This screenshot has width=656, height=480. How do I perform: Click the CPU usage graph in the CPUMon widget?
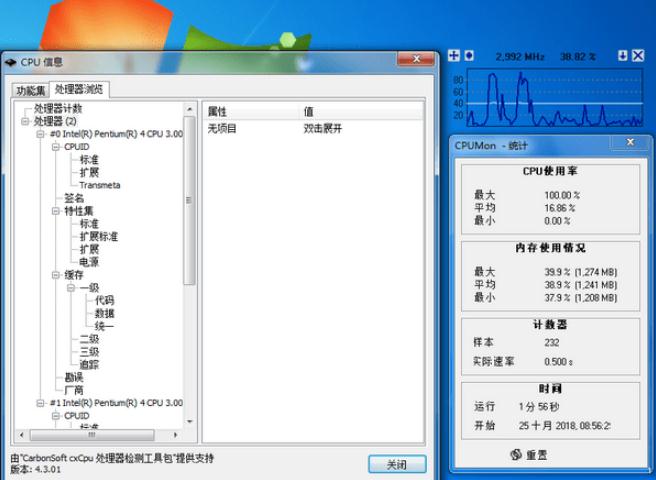click(554, 98)
